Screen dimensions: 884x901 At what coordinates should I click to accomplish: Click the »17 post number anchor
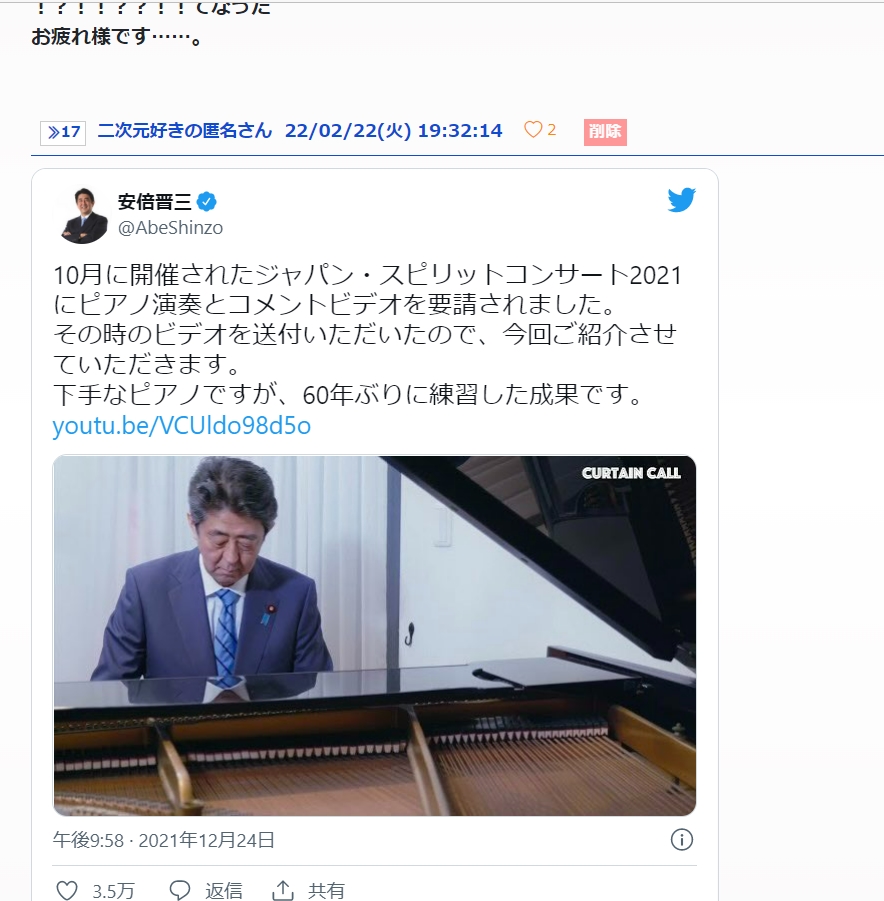pos(63,133)
